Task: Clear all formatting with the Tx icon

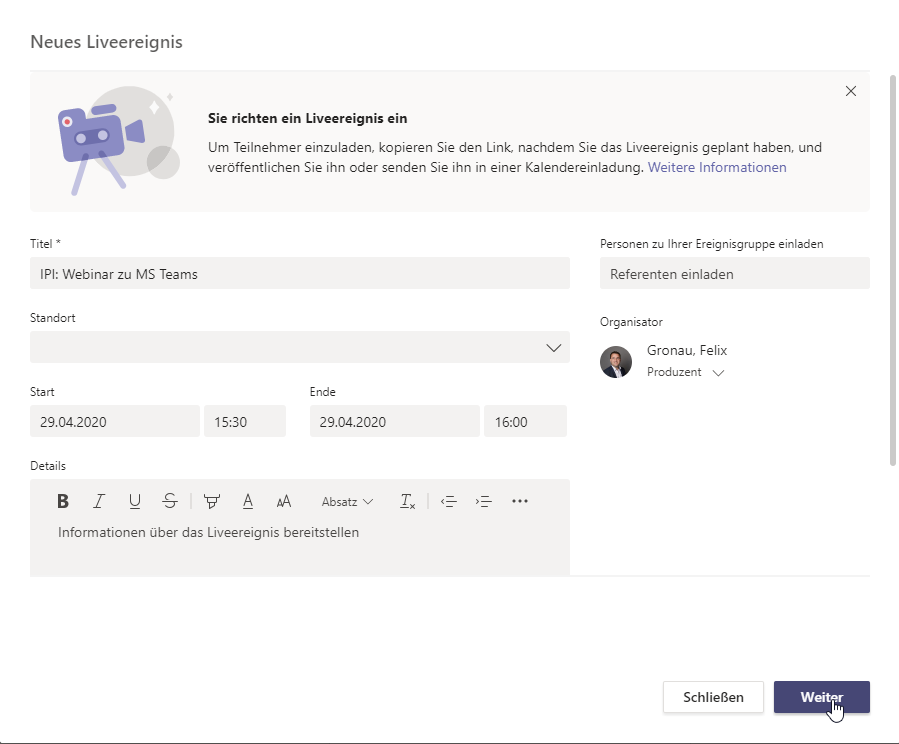Action: pos(407,502)
